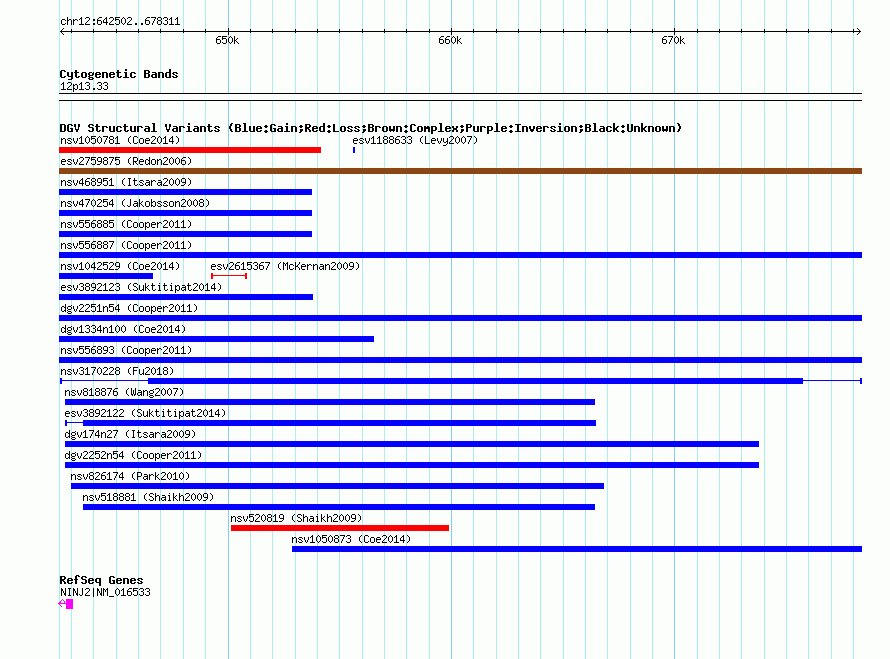This screenshot has width=890, height=659.
Task: Open the dgv174n27 (Itsara2009) label
Action: [130, 434]
